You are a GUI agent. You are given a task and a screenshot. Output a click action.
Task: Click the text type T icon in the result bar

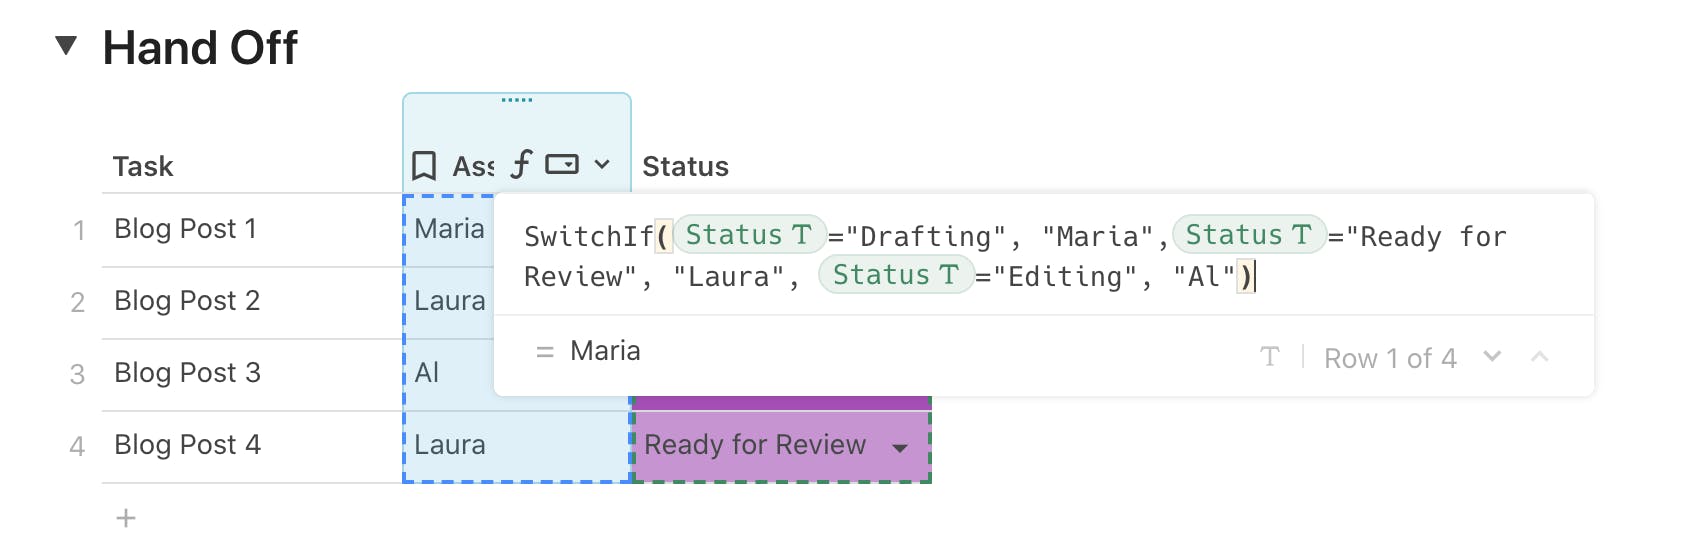1270,357
